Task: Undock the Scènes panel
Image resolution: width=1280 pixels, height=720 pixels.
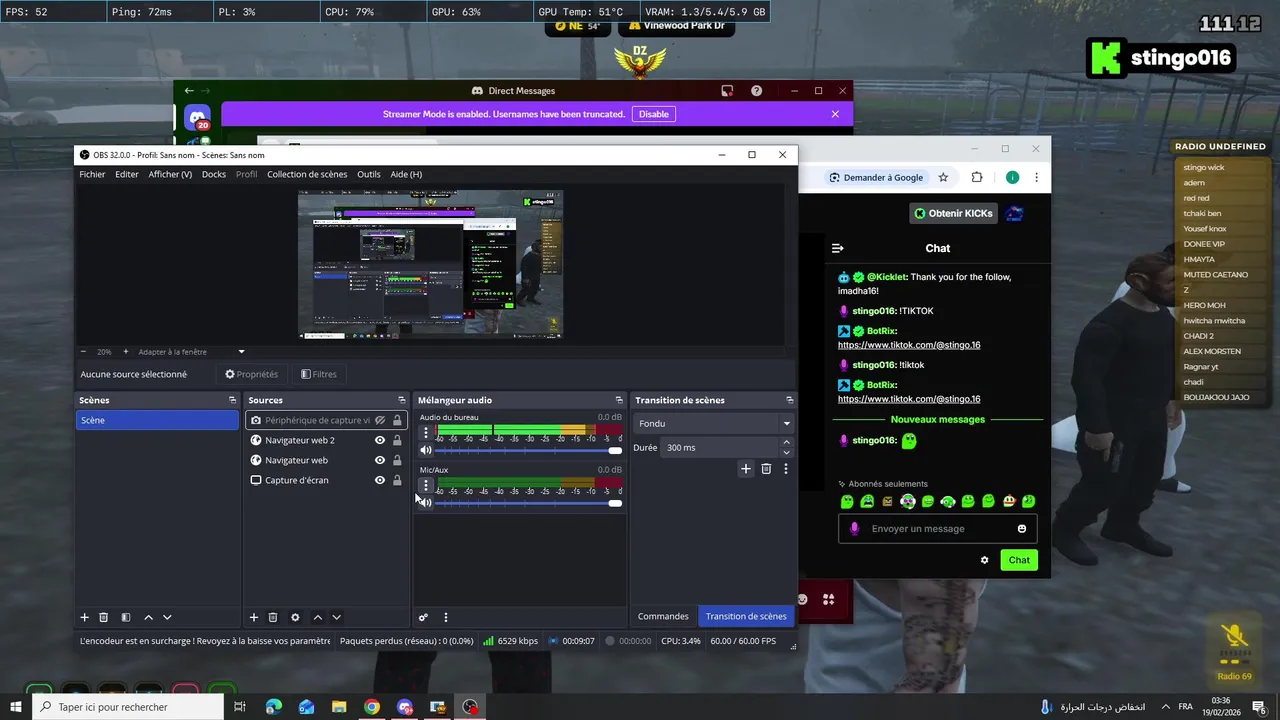Action: point(232,400)
